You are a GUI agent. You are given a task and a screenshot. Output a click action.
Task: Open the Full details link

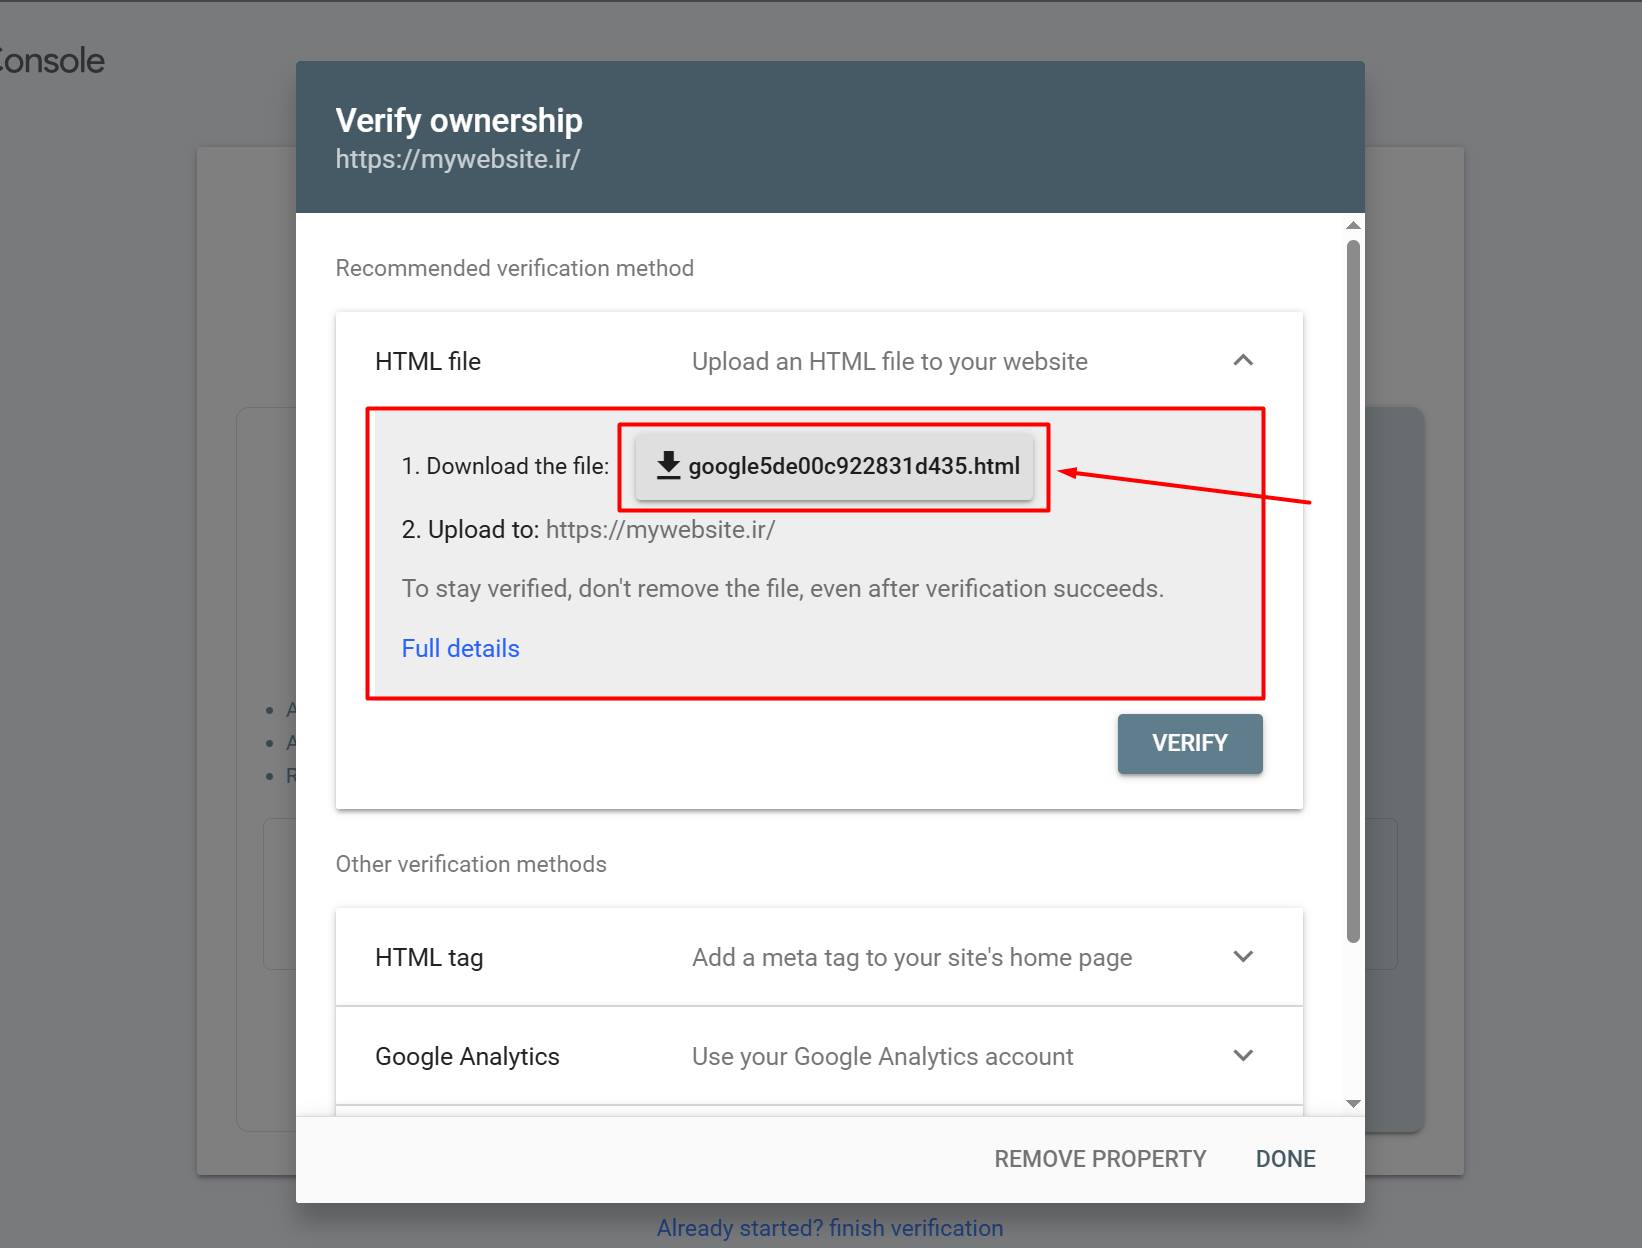point(460,648)
